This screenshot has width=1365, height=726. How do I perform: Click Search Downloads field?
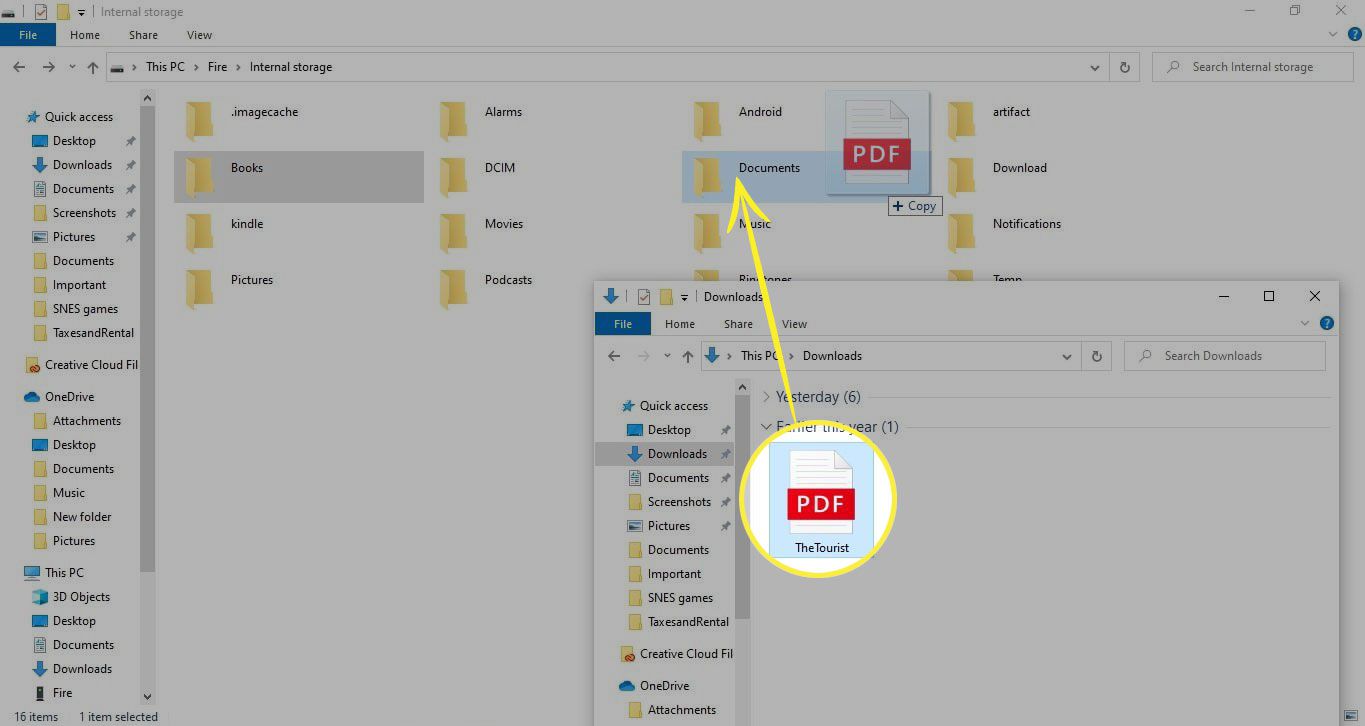tap(1225, 356)
